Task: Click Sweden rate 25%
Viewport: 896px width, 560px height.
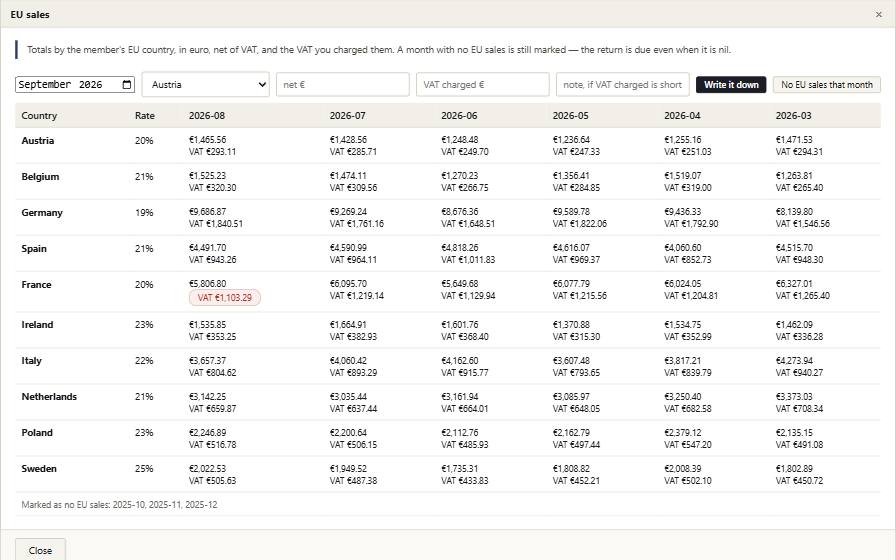Action: pos(144,469)
